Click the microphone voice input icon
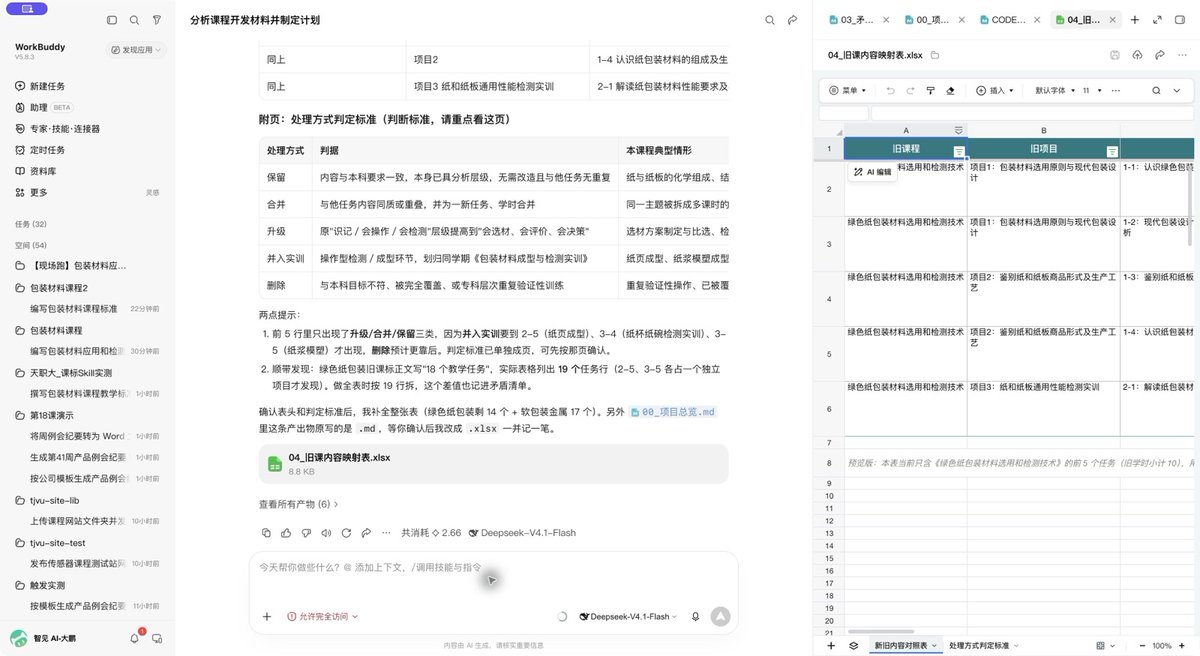 point(695,616)
